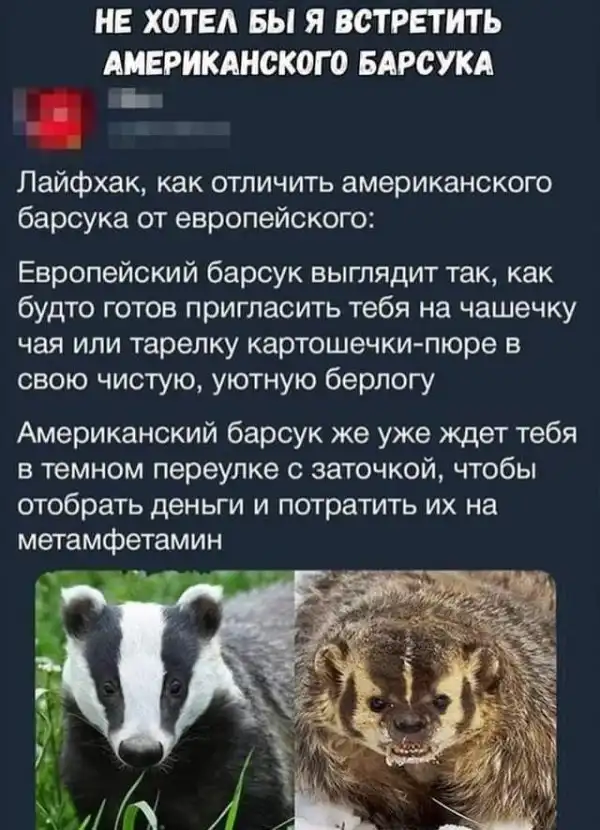Viewport: 600px width, 830px height.
Task: Click the headline line 'НЕ ХОТЕЛ БЫ Я ВСТРЕТИТЬ'
Action: [x=299, y=24]
